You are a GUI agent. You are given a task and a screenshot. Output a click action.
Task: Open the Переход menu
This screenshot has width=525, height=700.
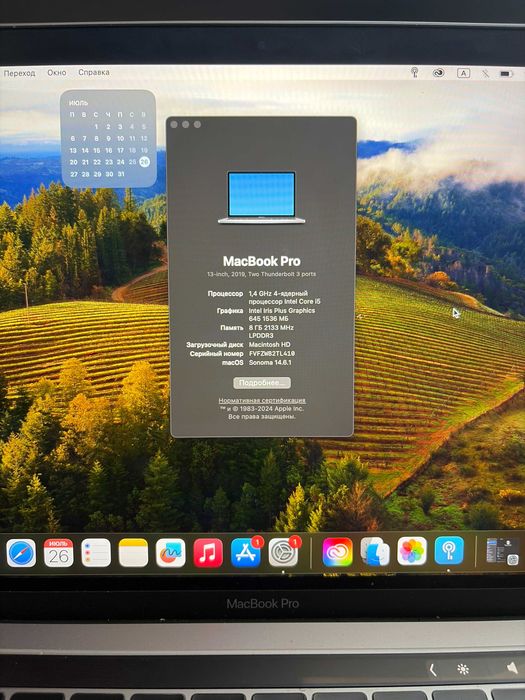(x=19, y=73)
